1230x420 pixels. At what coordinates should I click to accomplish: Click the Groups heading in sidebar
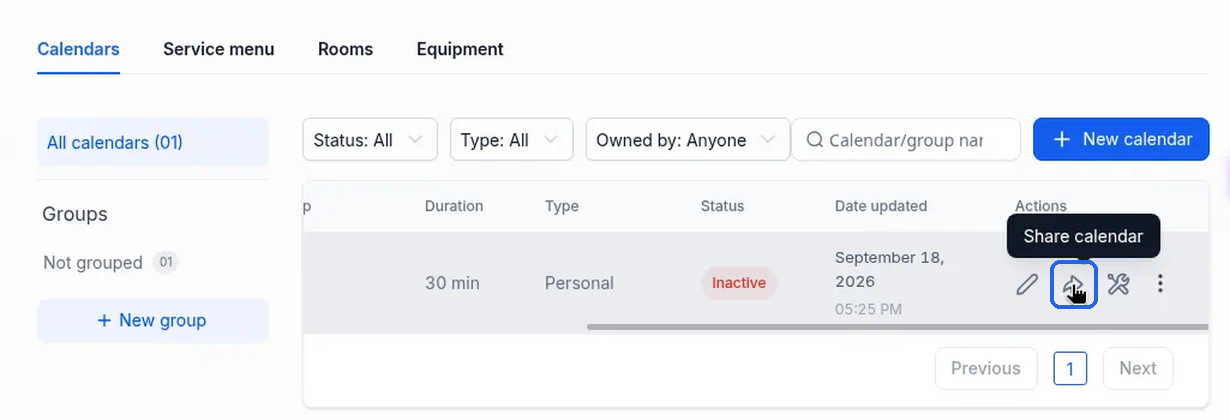pyautogui.click(x=75, y=214)
